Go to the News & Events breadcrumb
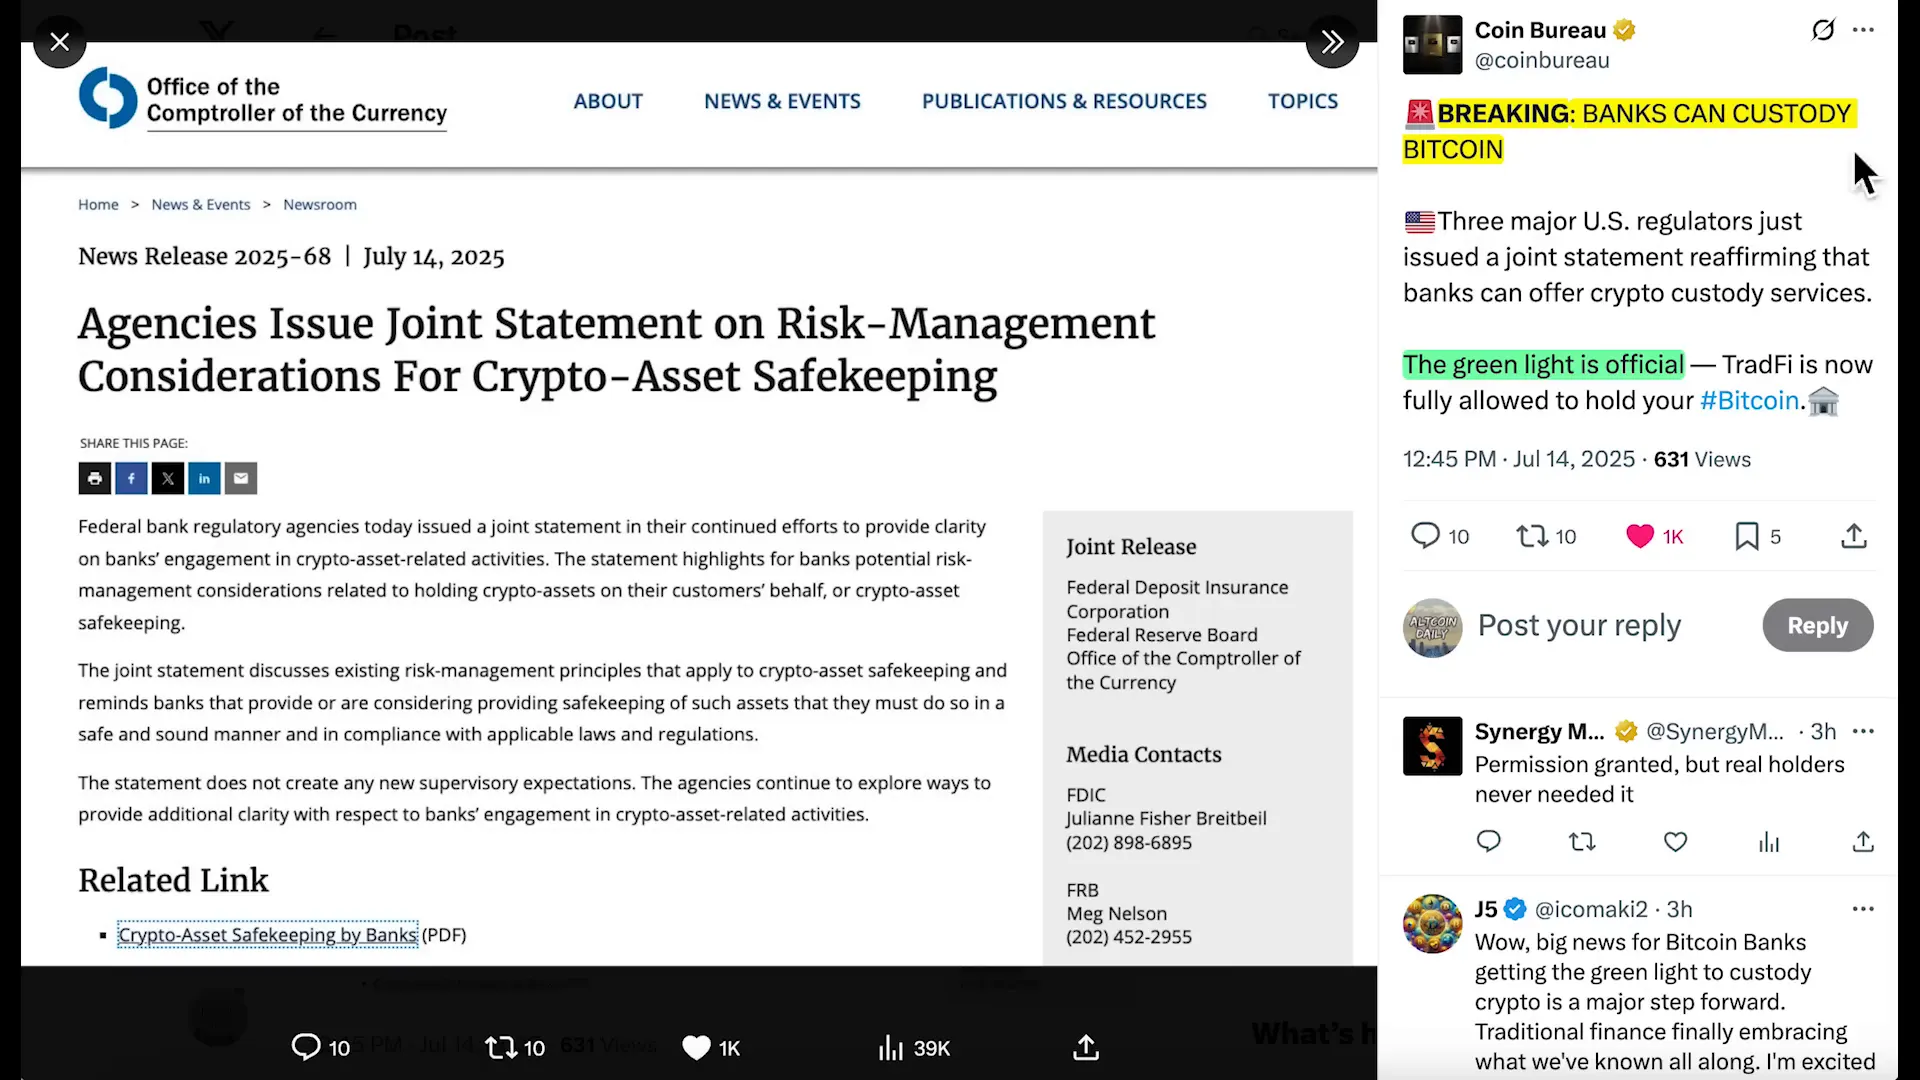The height and width of the screenshot is (1080, 1920). pyautogui.click(x=201, y=204)
